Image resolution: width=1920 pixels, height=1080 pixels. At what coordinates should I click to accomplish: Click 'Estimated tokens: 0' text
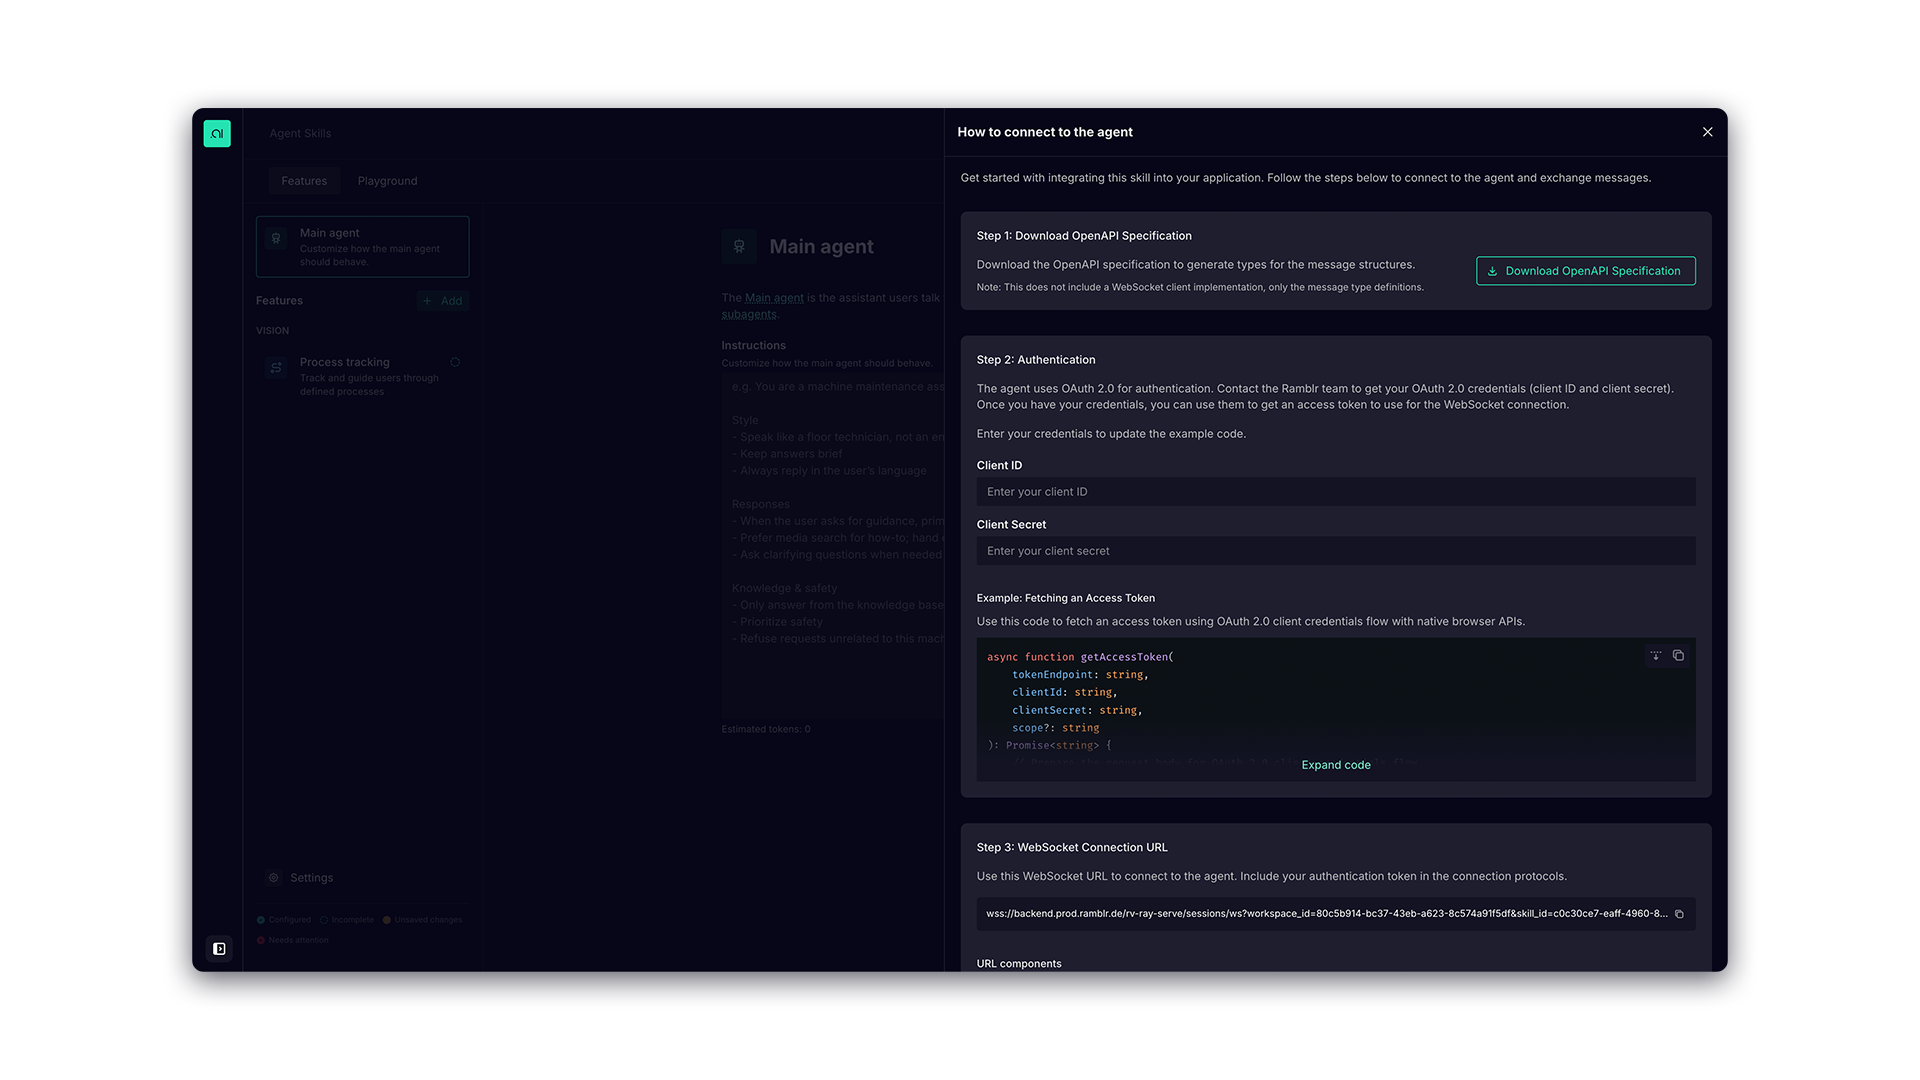766,729
